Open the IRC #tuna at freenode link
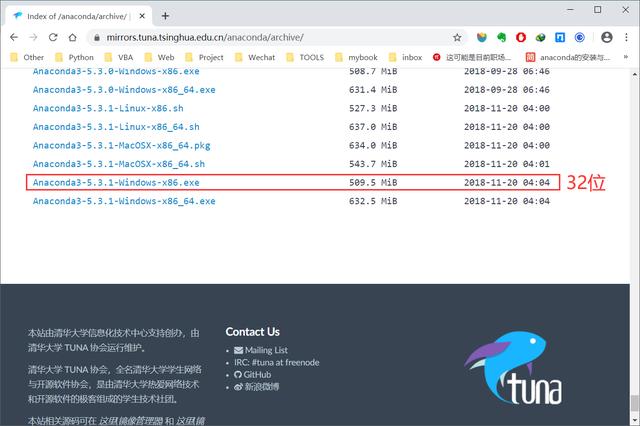This screenshot has height=426, width=640. coord(276,362)
